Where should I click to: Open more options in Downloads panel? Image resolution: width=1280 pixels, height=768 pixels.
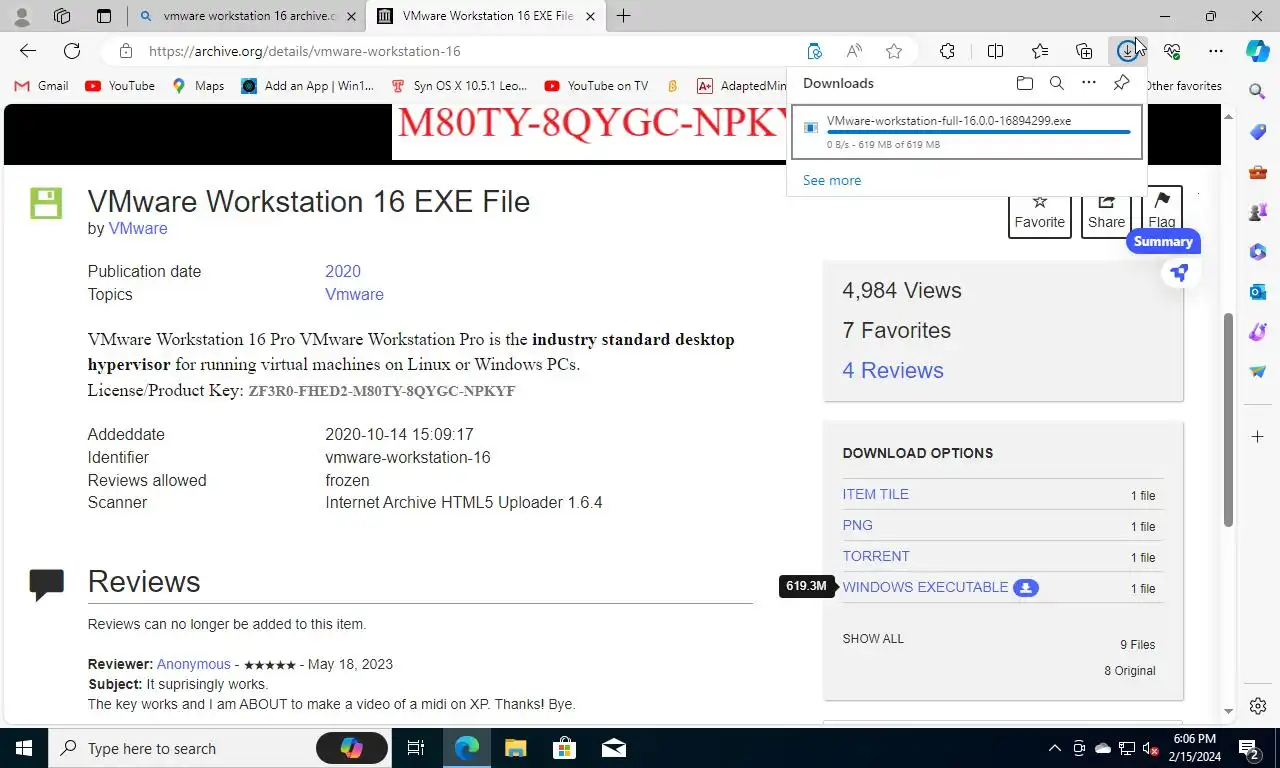1089,83
